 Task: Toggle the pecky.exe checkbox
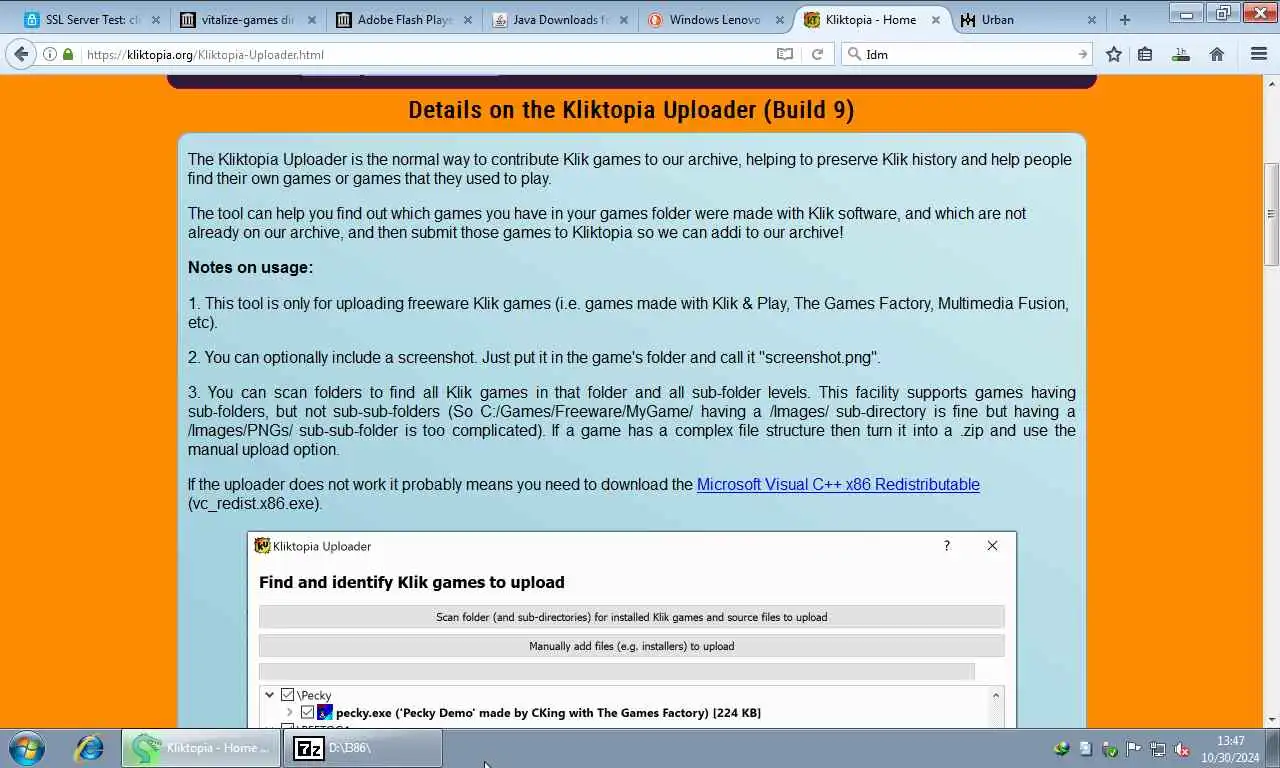307,713
